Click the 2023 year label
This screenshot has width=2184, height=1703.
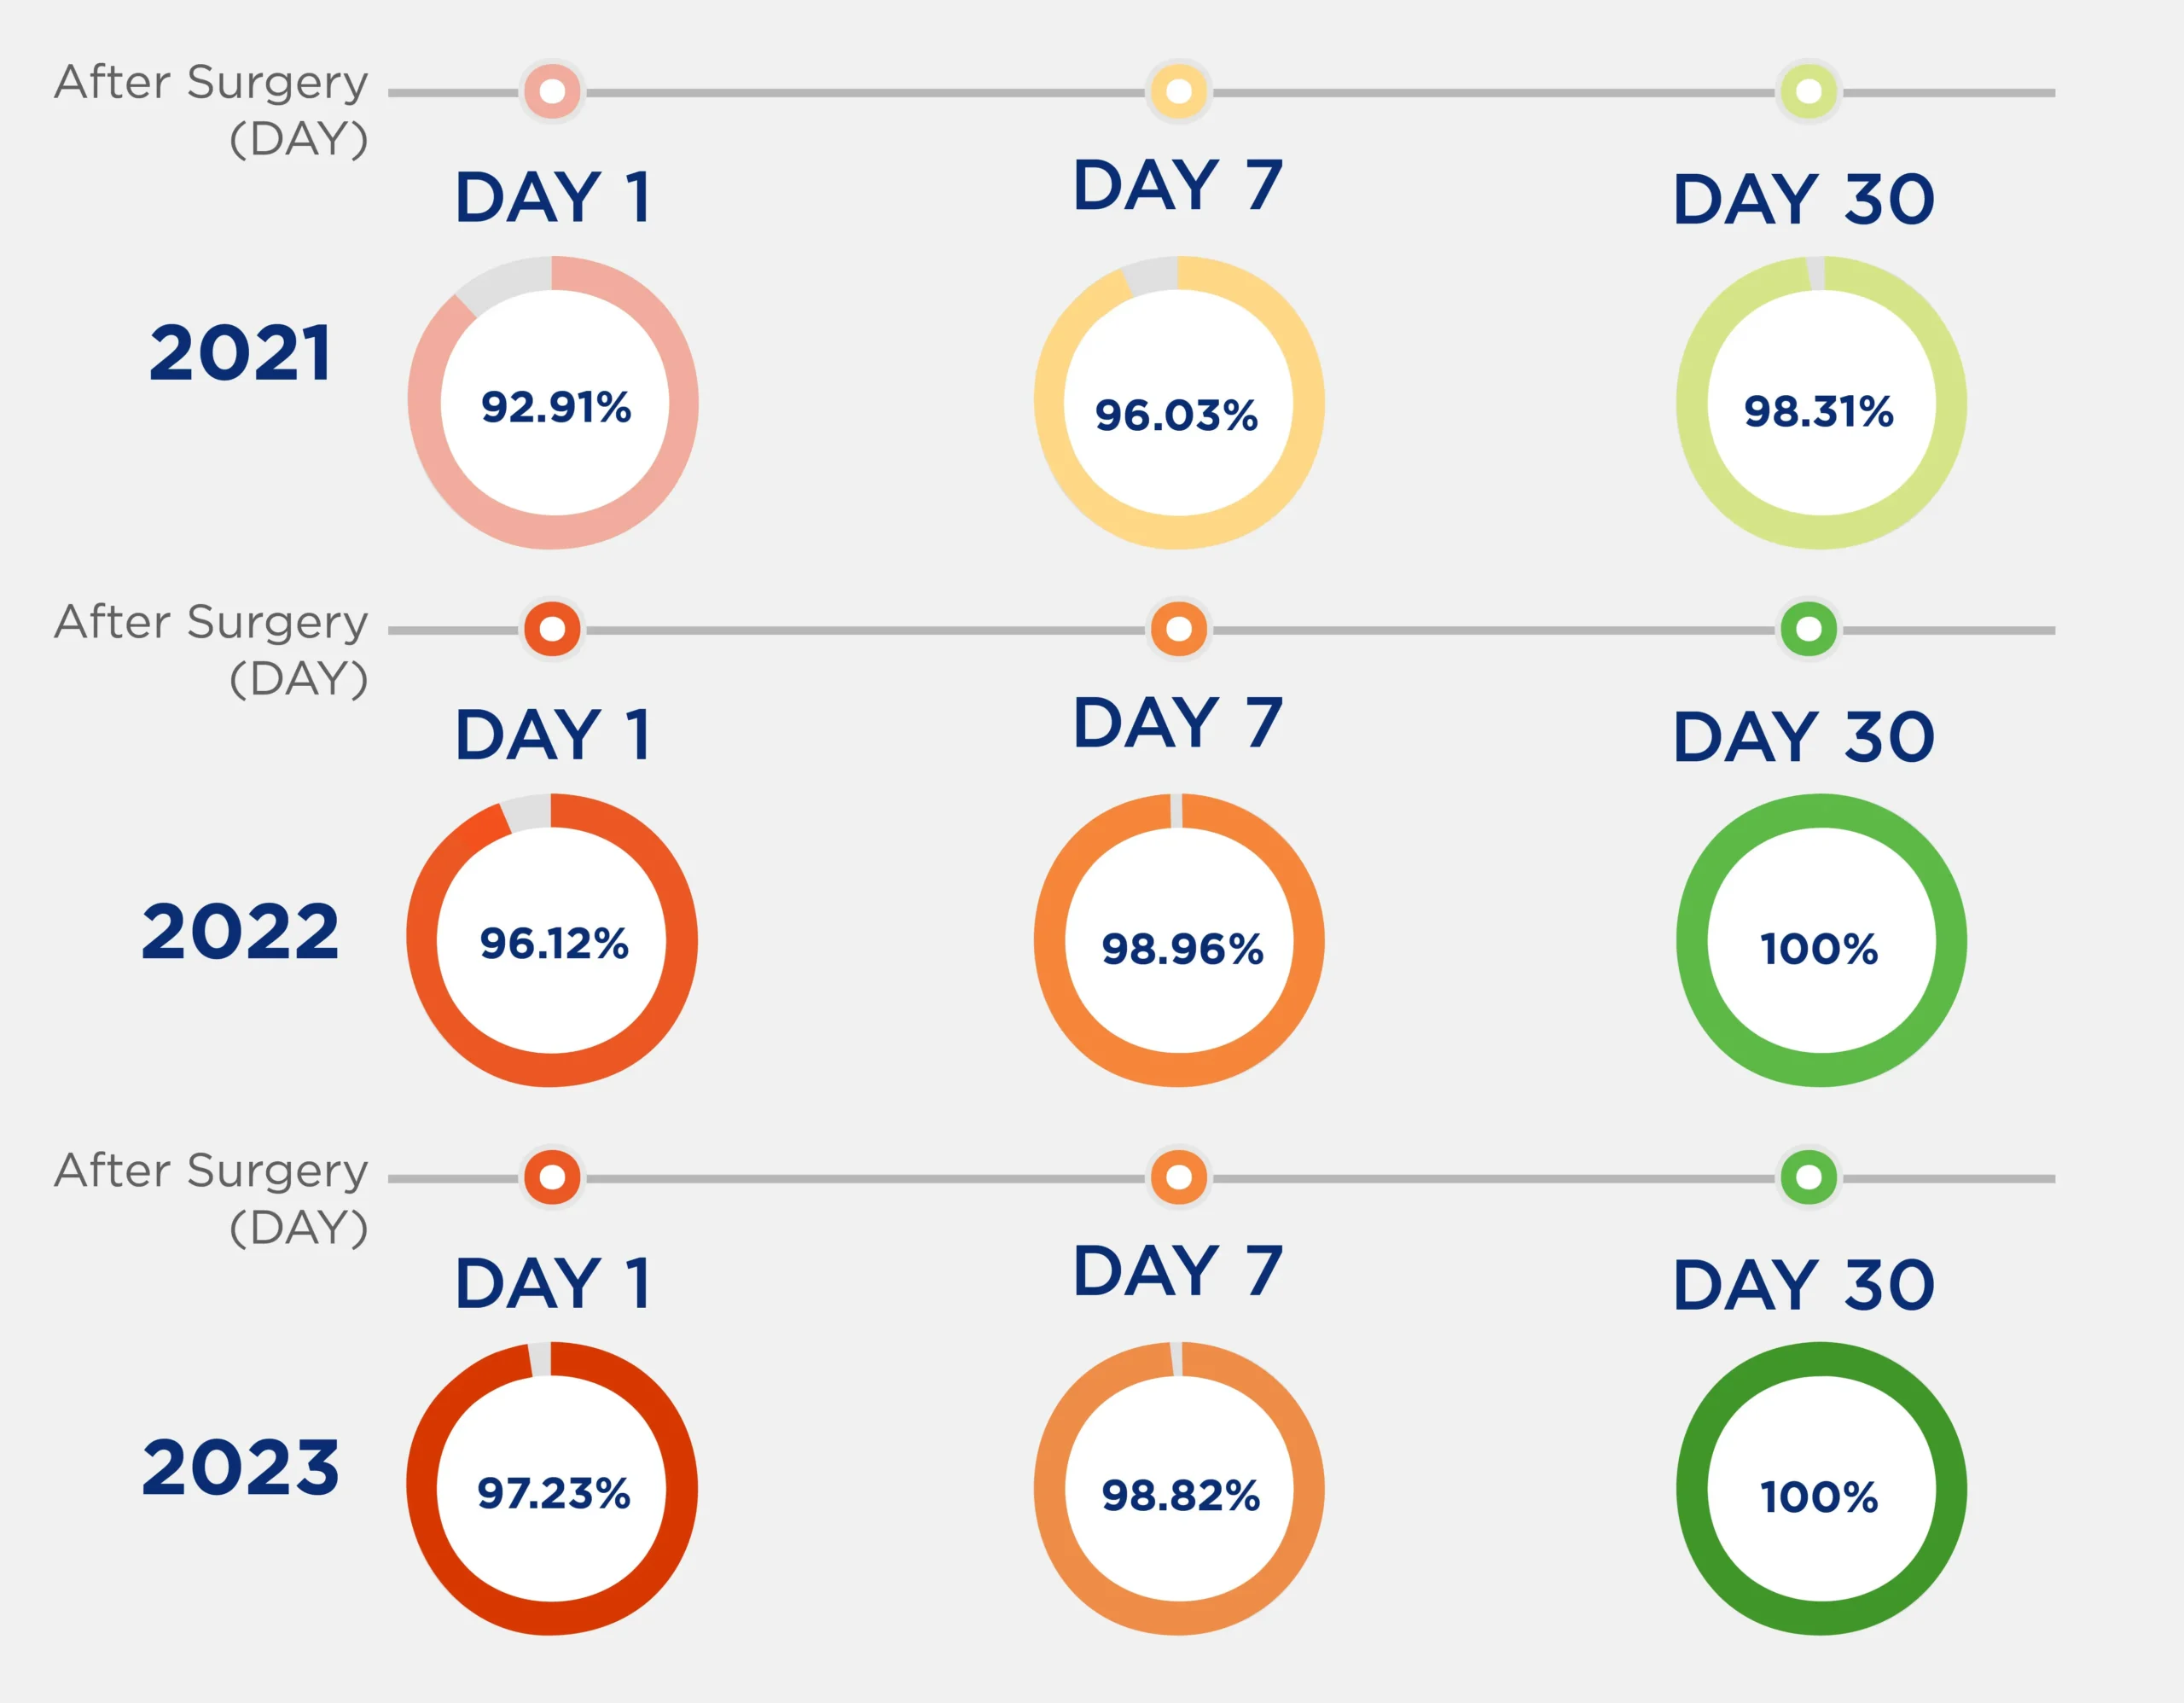tap(240, 1467)
